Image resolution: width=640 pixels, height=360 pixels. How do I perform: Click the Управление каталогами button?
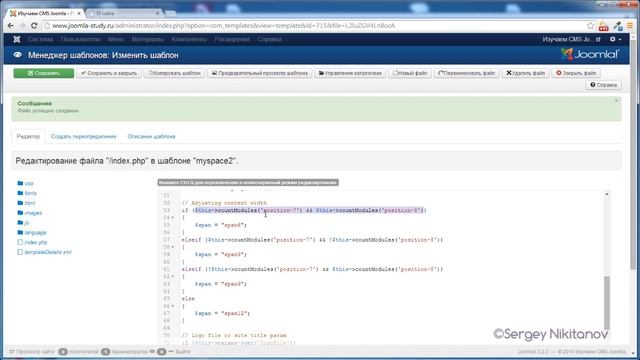pos(350,73)
